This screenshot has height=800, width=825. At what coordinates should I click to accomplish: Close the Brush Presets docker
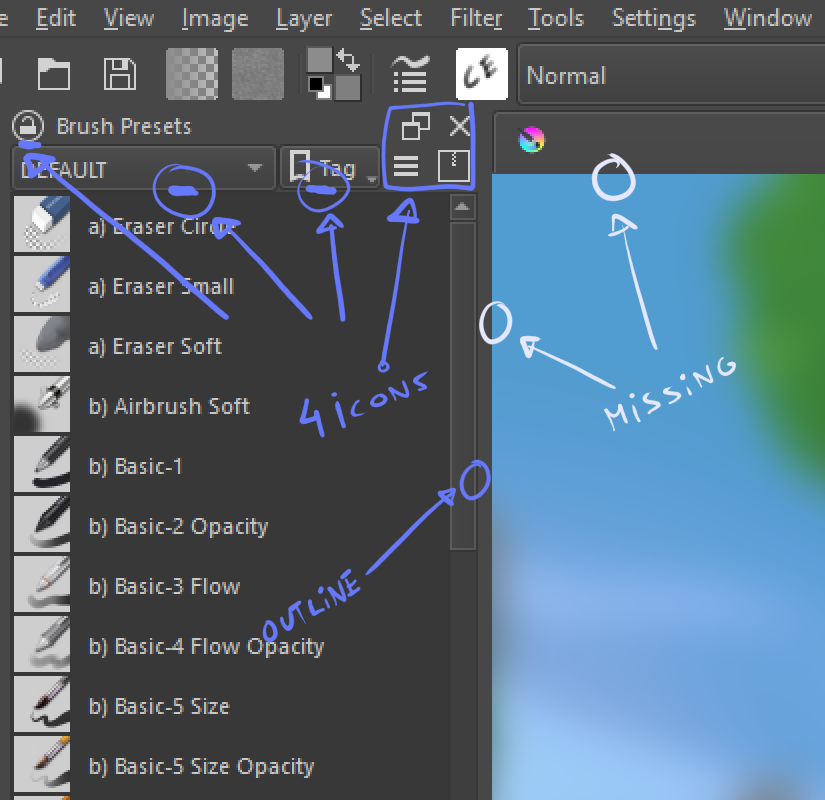tap(460, 126)
